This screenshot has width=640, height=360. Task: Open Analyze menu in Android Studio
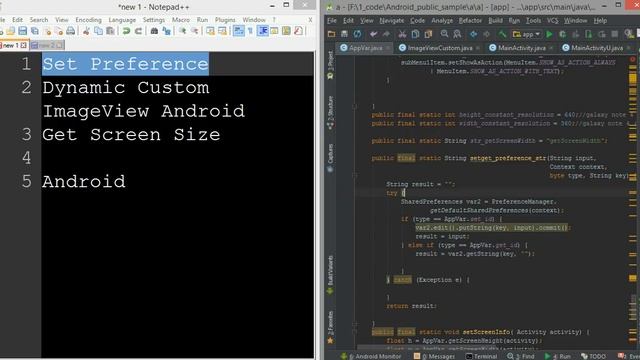point(442,20)
